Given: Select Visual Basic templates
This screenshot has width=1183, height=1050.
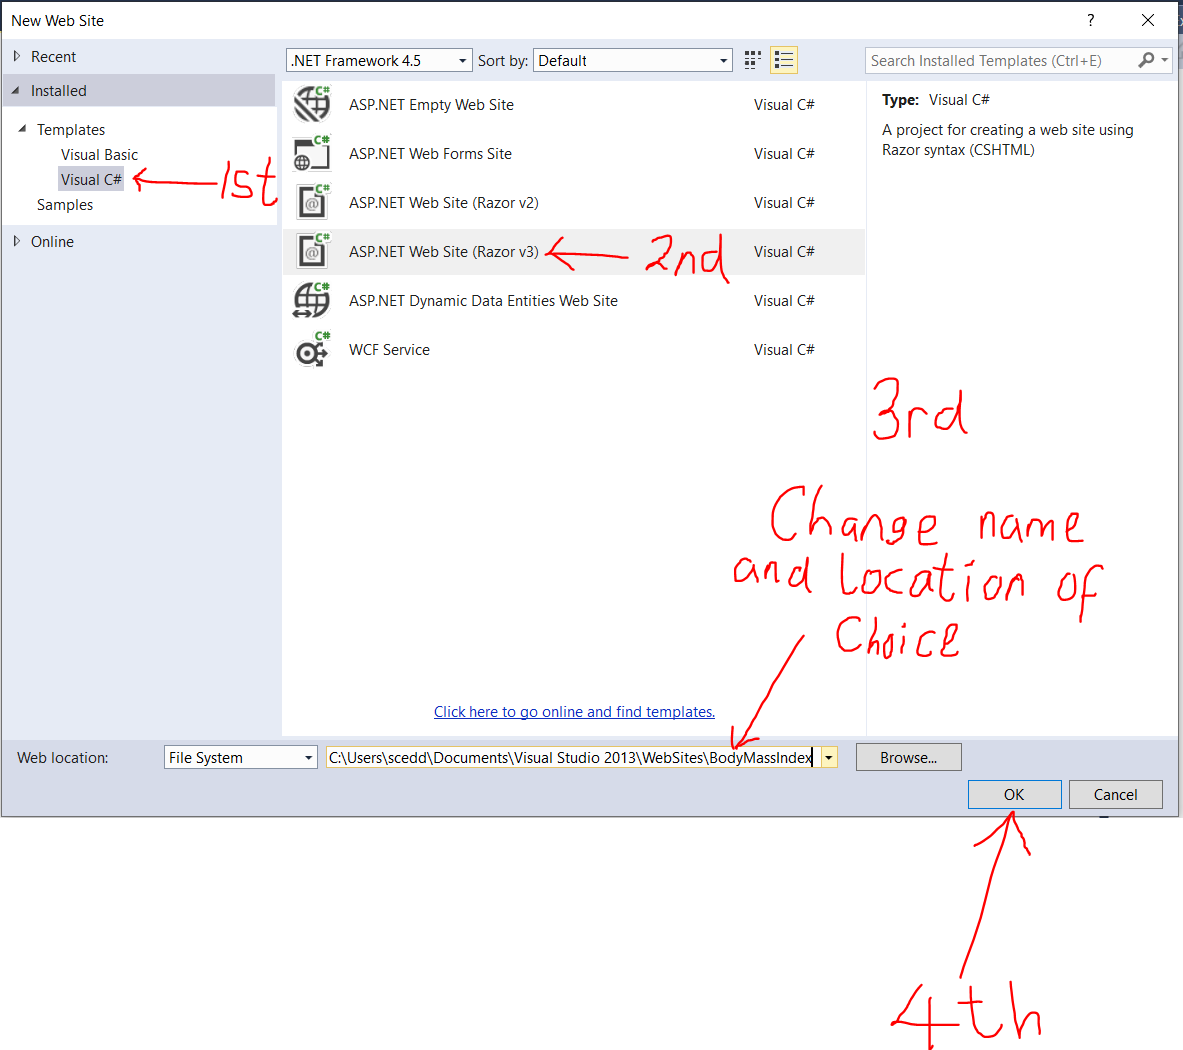Looking at the screenshot, I should click(99, 155).
